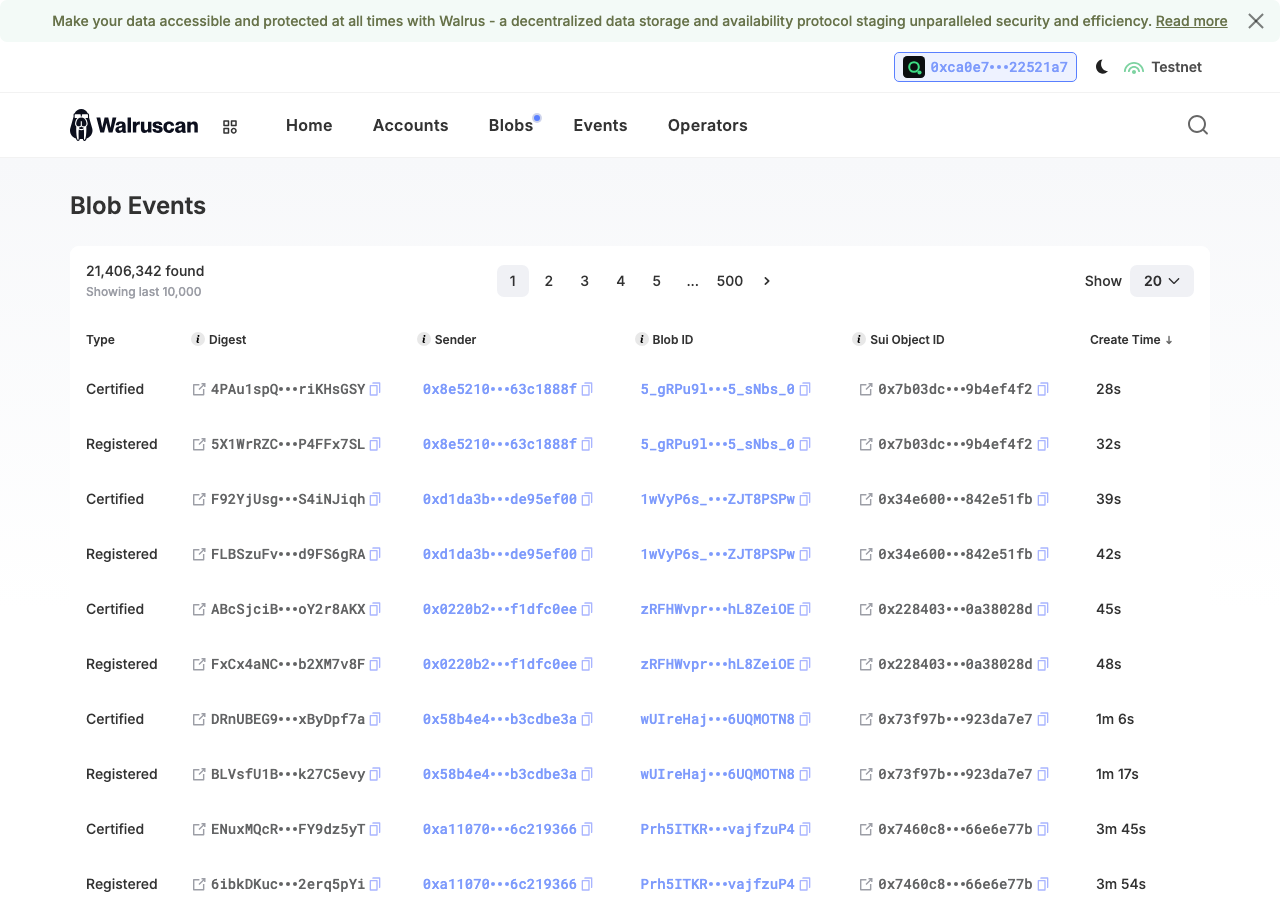Image resolution: width=1280 pixels, height=900 pixels.
Task: Copy sender on the FLBSzuFv digest row
Action: click(587, 554)
